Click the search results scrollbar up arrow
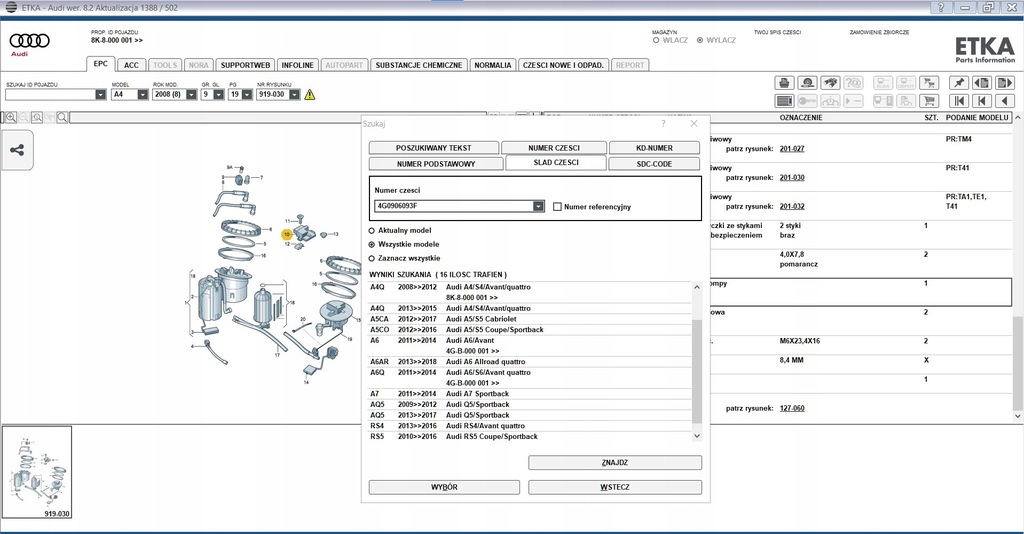 [x=697, y=287]
